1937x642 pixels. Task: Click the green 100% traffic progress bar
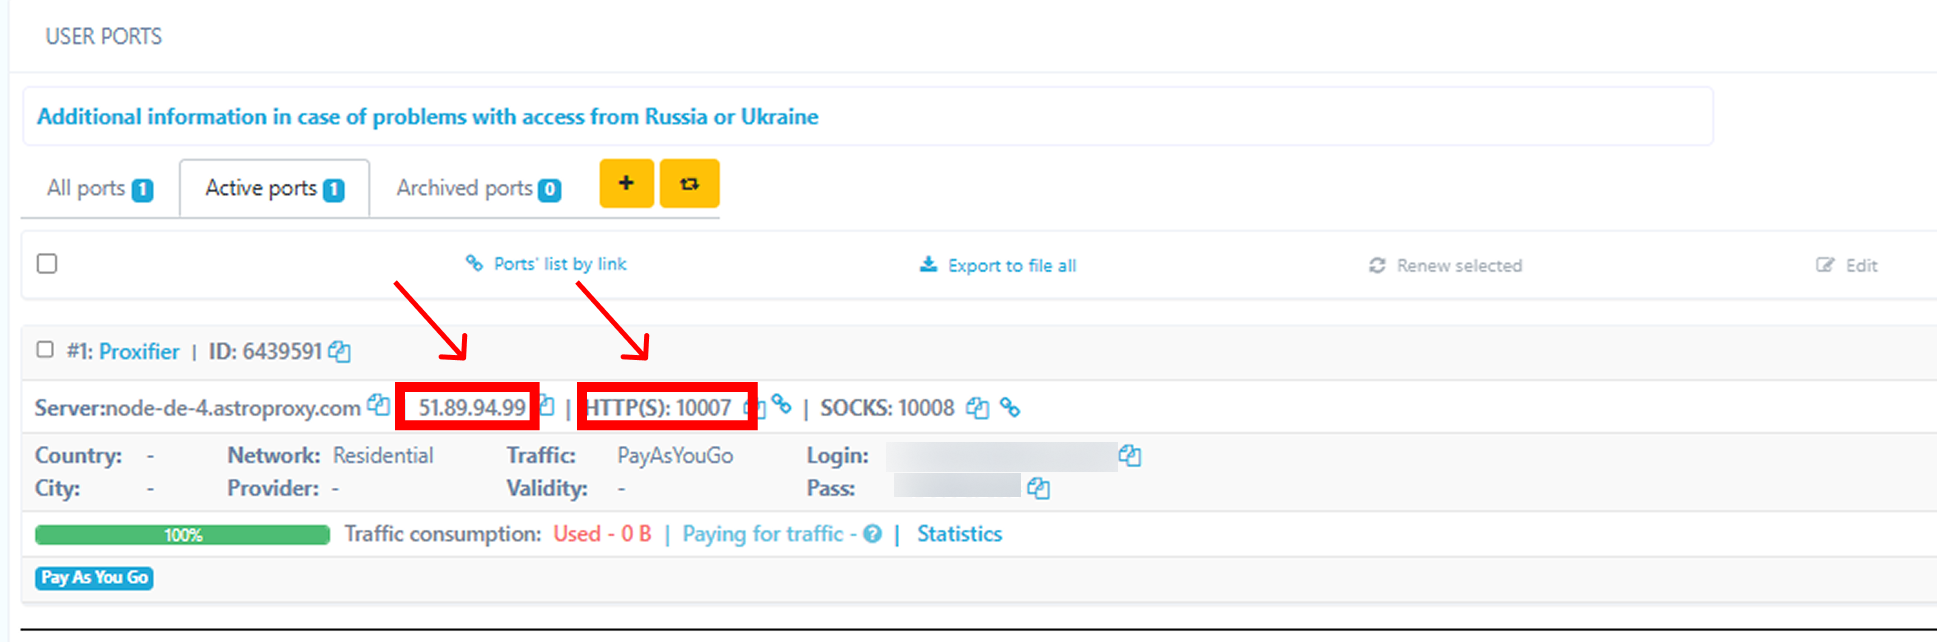tap(182, 535)
